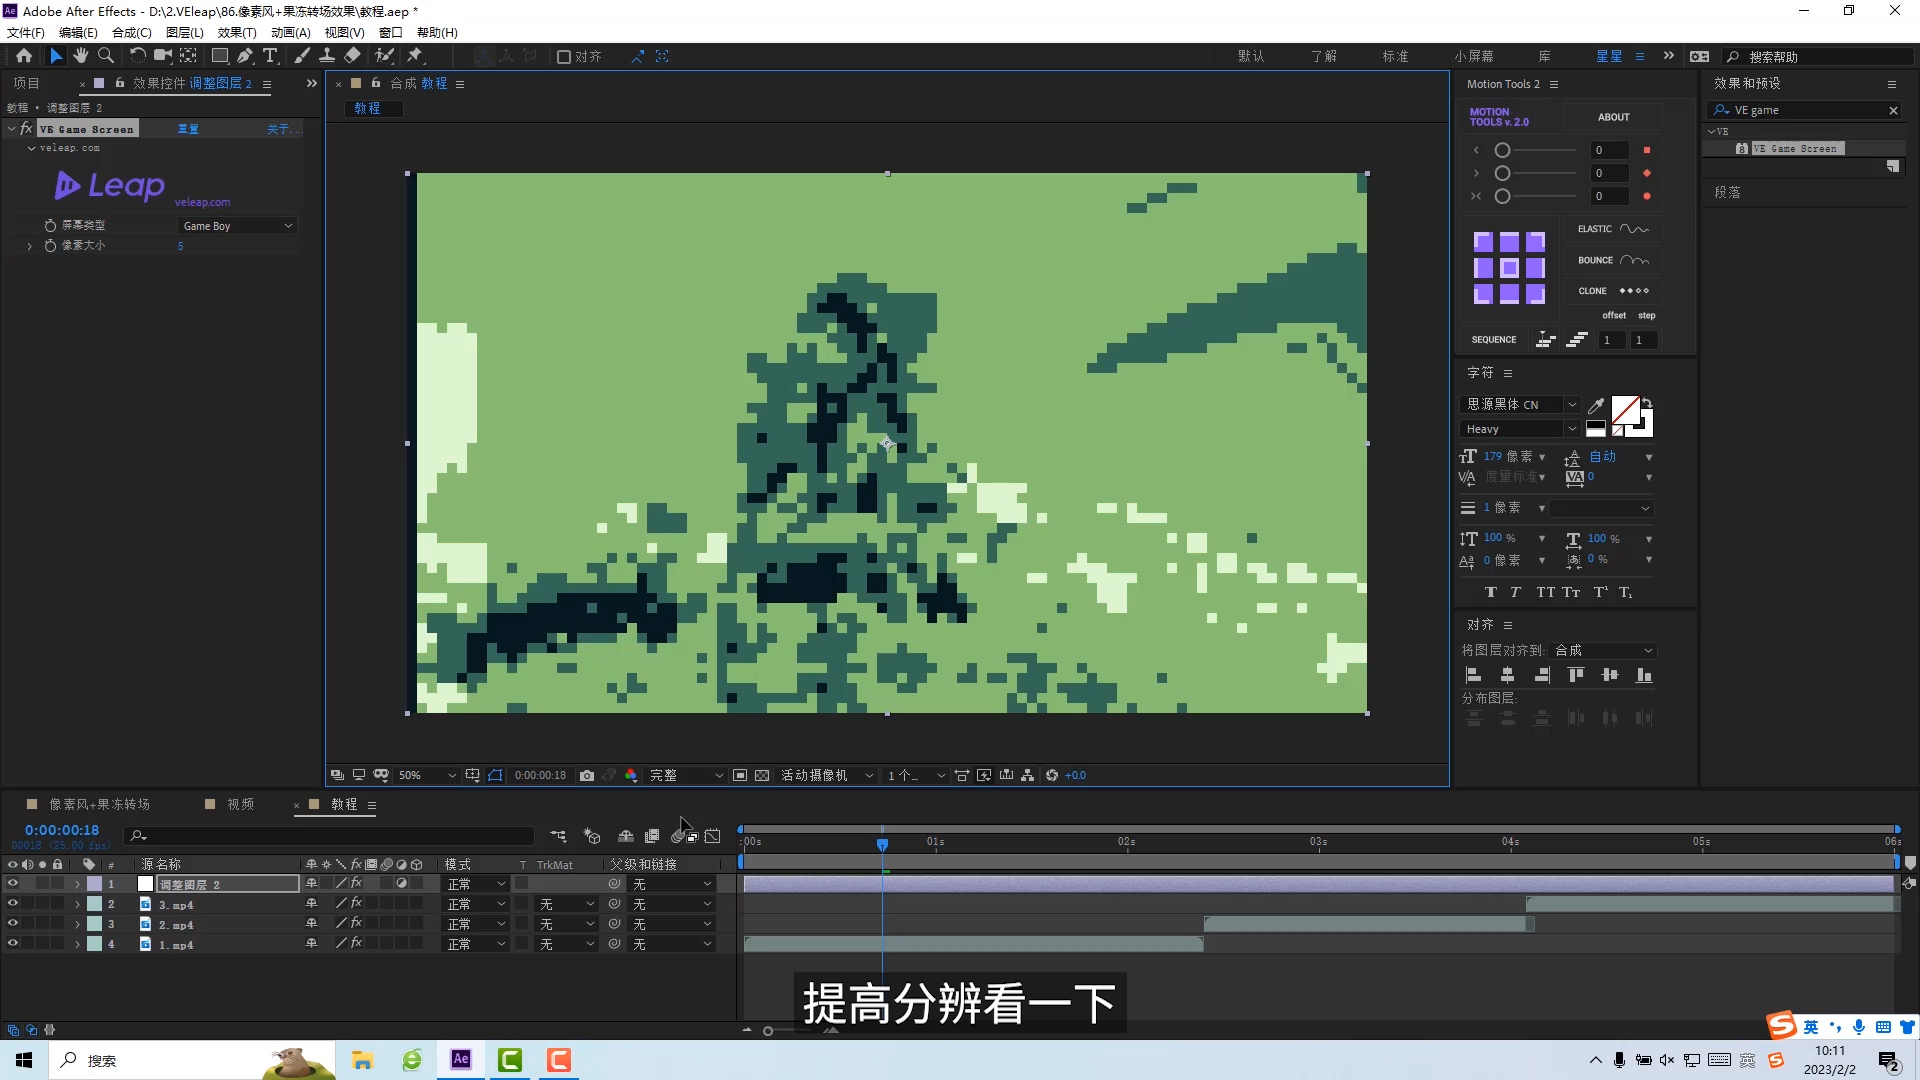Select the Selection arrow tool
The width and height of the screenshot is (1920, 1080).
56,56
